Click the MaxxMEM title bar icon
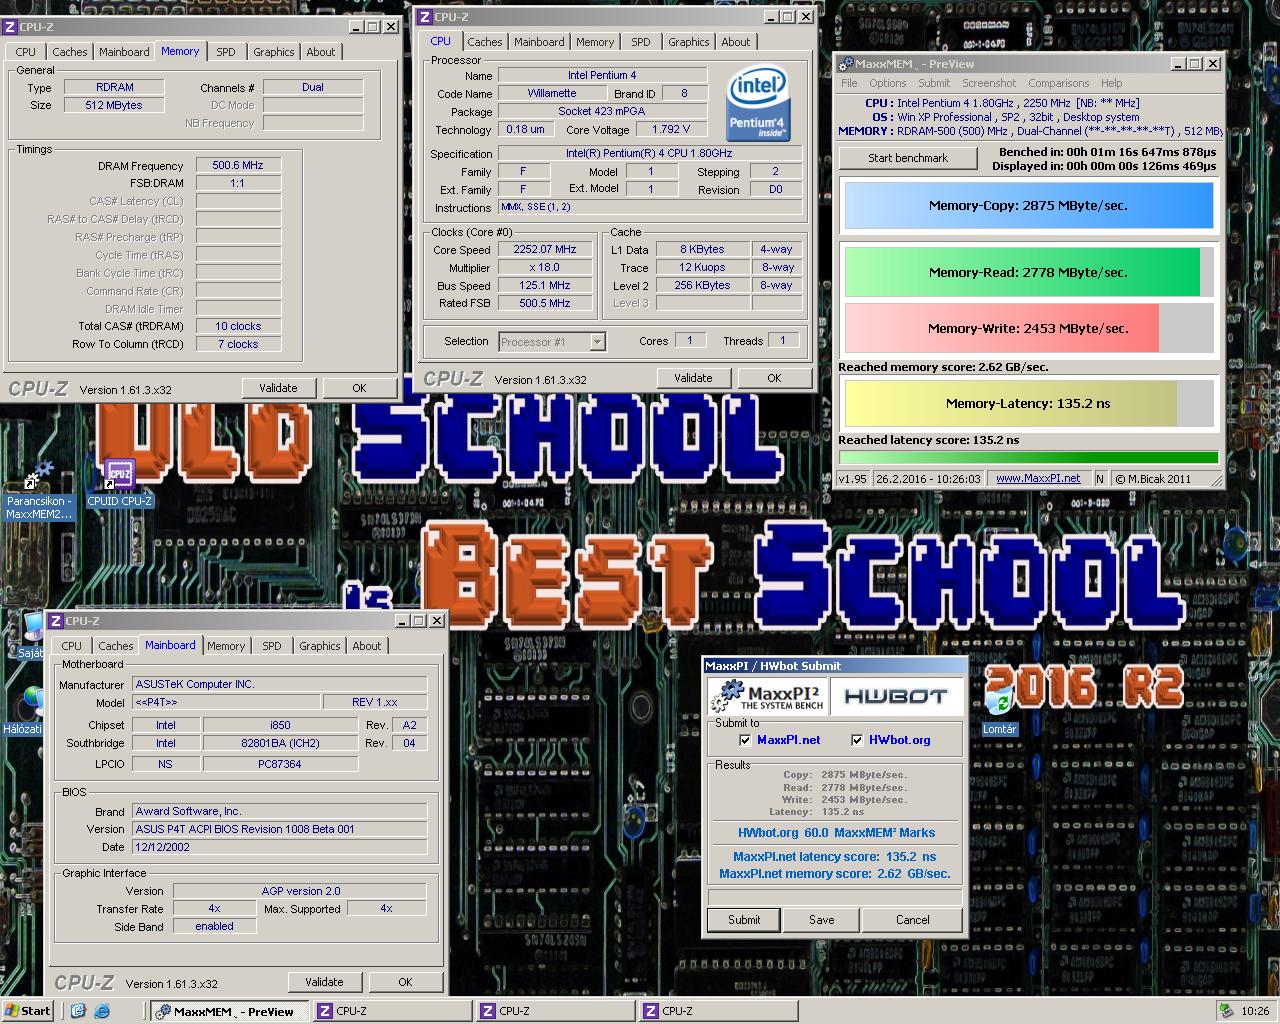Screen dimensions: 1280x1024 (x=846, y=64)
